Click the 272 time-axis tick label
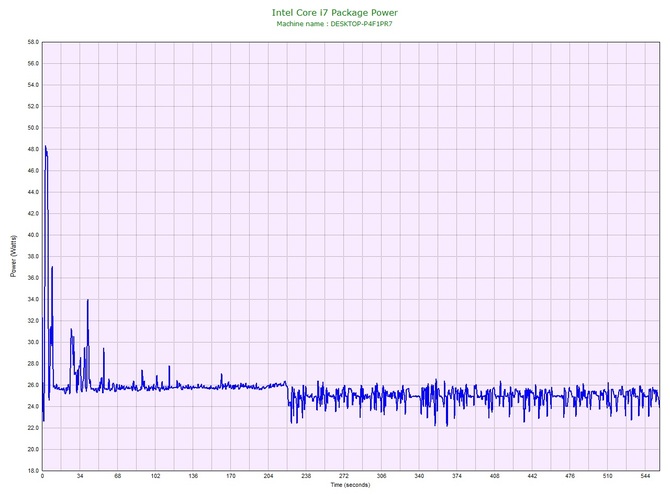 (344, 476)
